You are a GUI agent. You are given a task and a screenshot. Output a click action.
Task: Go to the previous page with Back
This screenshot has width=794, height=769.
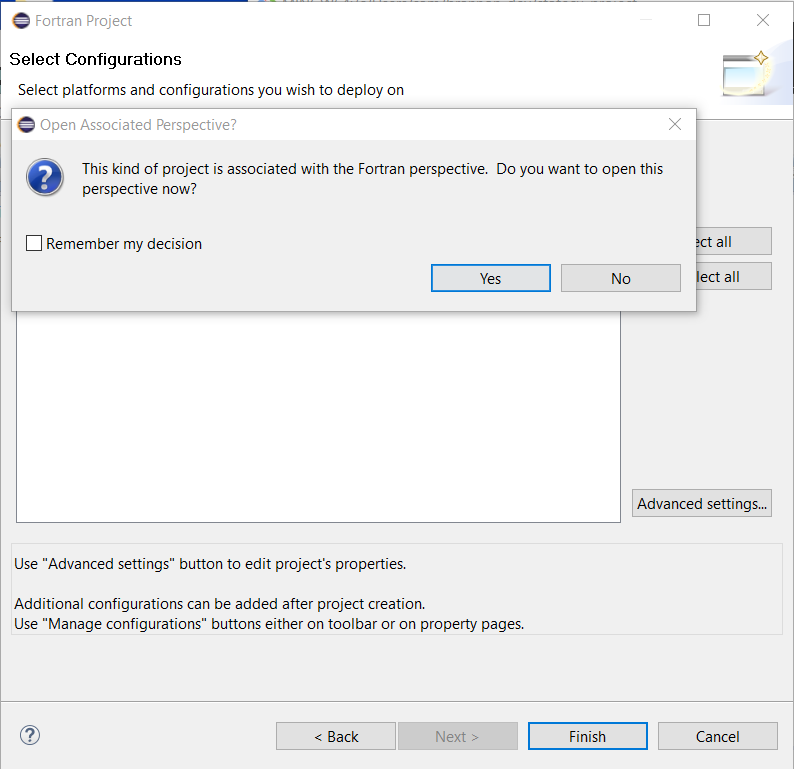336,736
